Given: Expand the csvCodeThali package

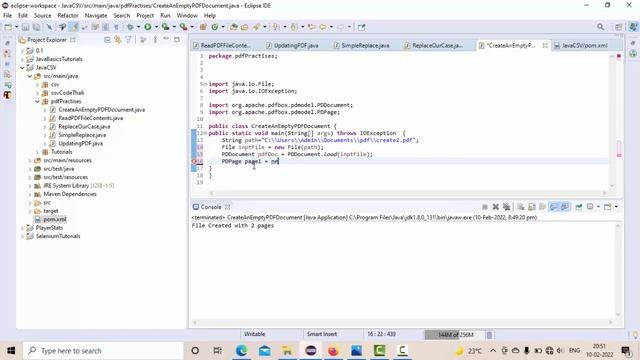Looking at the screenshot, I should pos(37,93).
